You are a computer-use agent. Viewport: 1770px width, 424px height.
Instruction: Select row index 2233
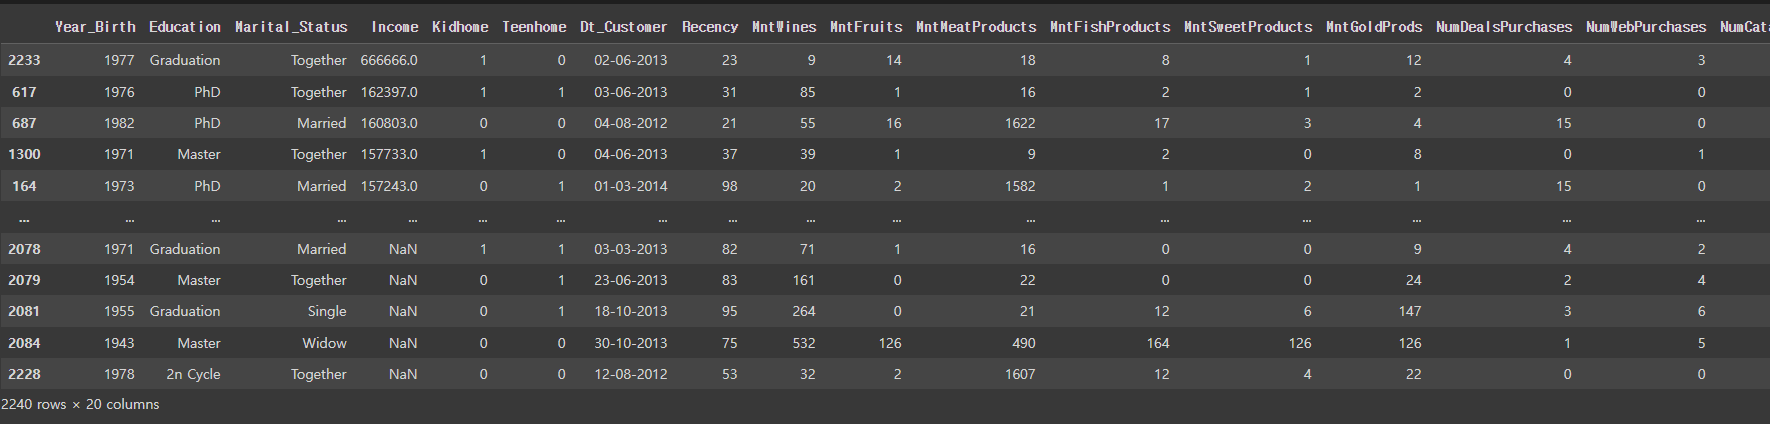coord(24,60)
